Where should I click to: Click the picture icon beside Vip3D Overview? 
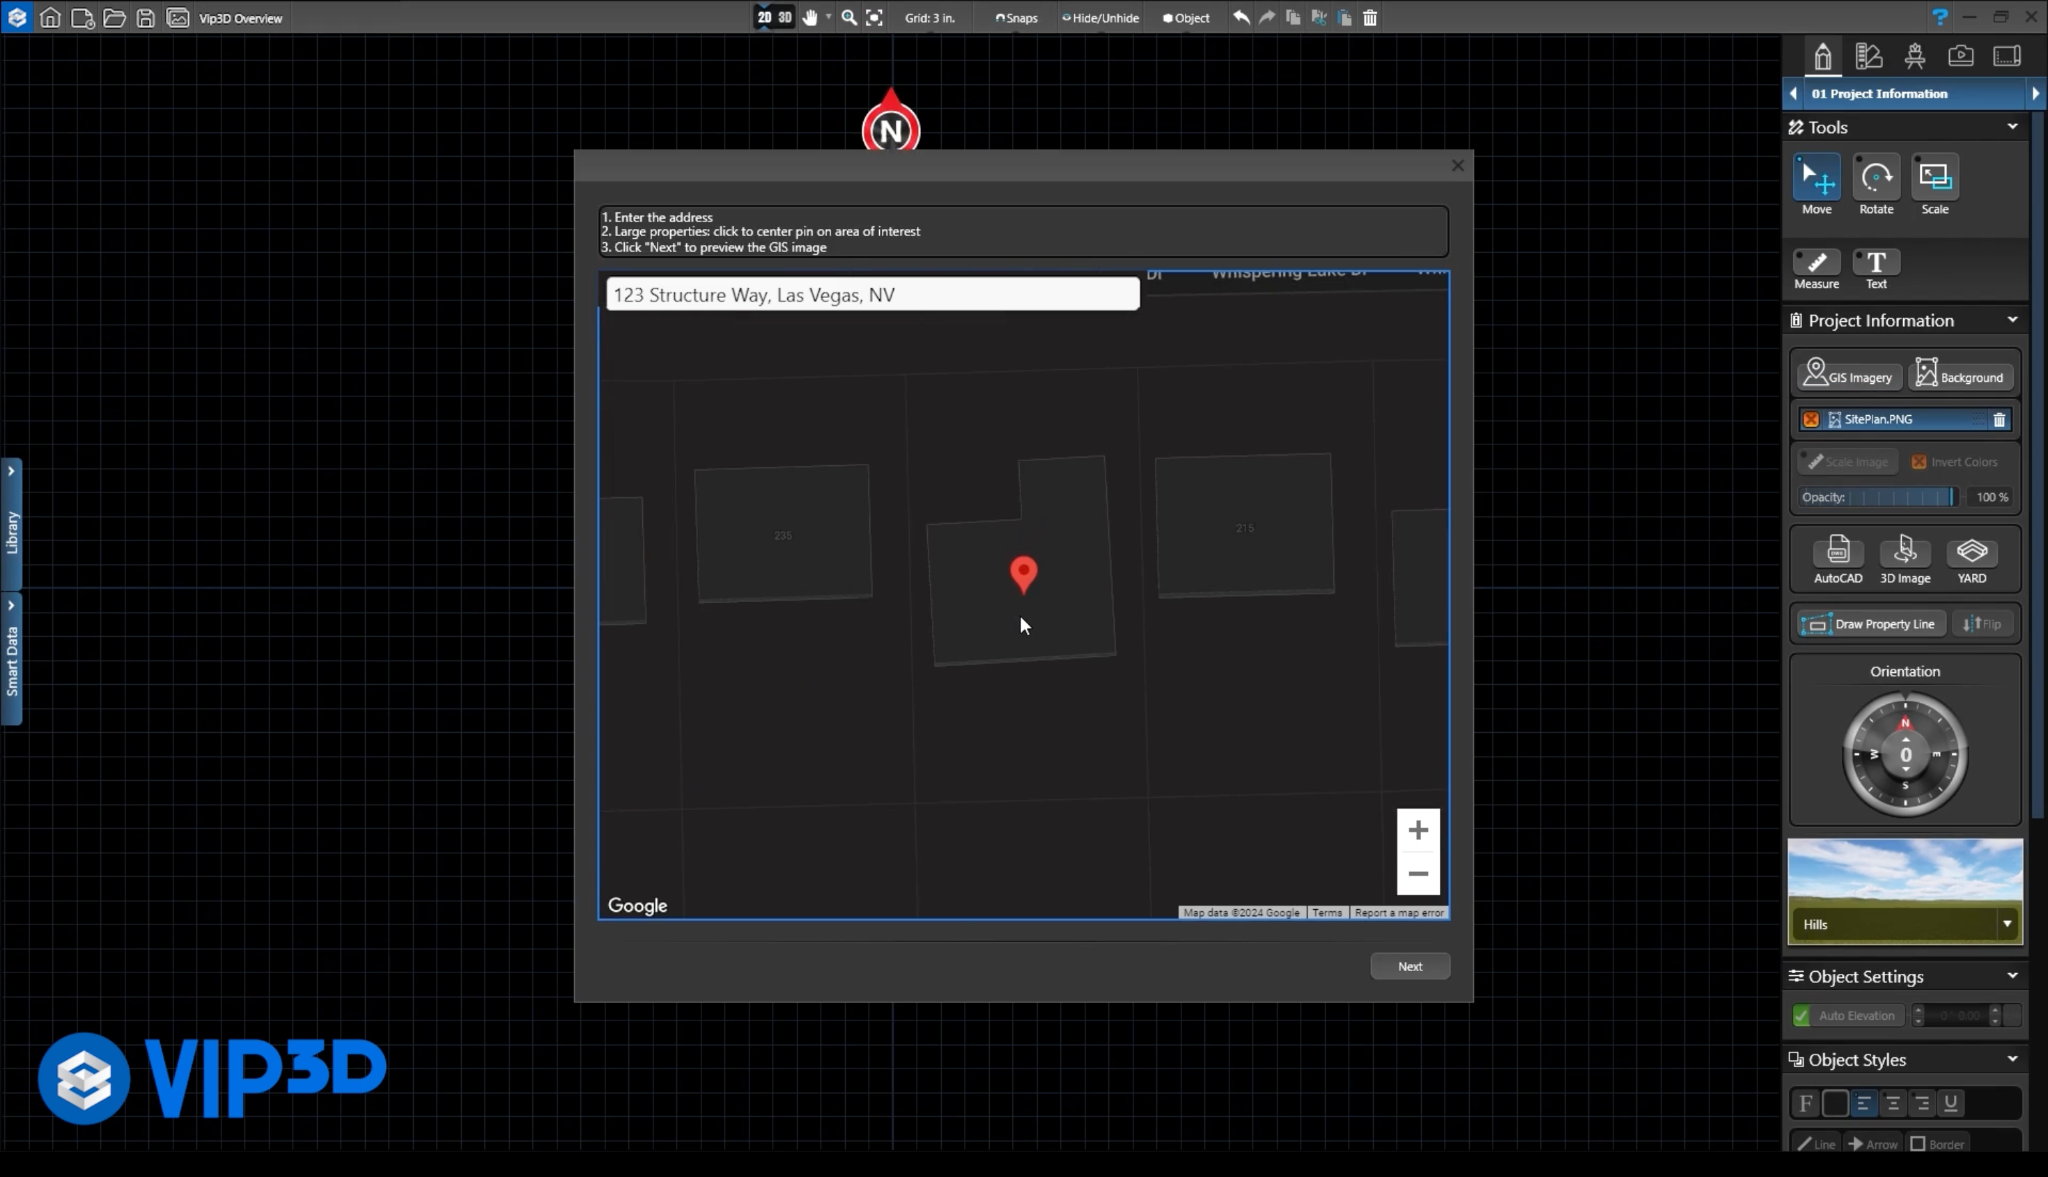pyautogui.click(x=177, y=17)
